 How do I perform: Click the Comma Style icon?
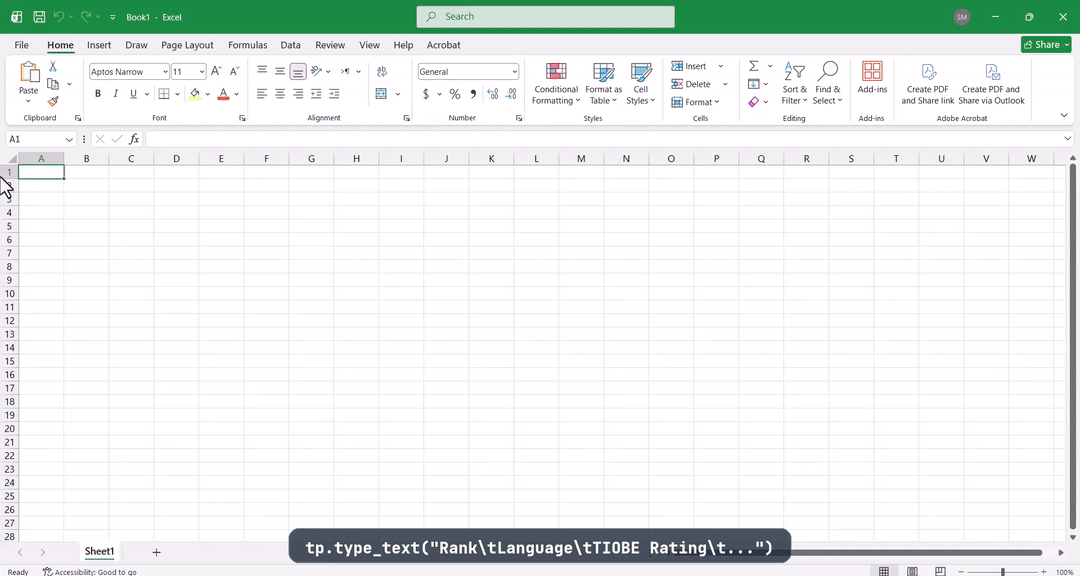point(472,94)
